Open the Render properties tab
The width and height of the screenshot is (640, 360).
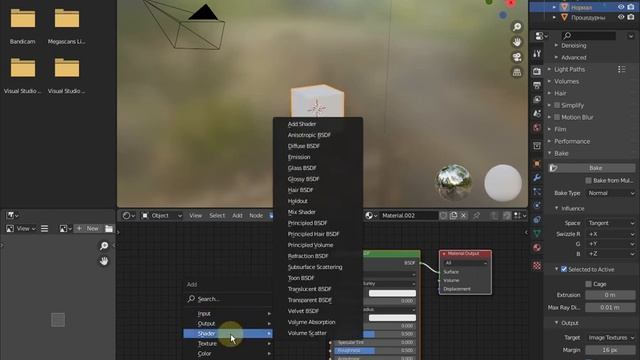click(537, 71)
